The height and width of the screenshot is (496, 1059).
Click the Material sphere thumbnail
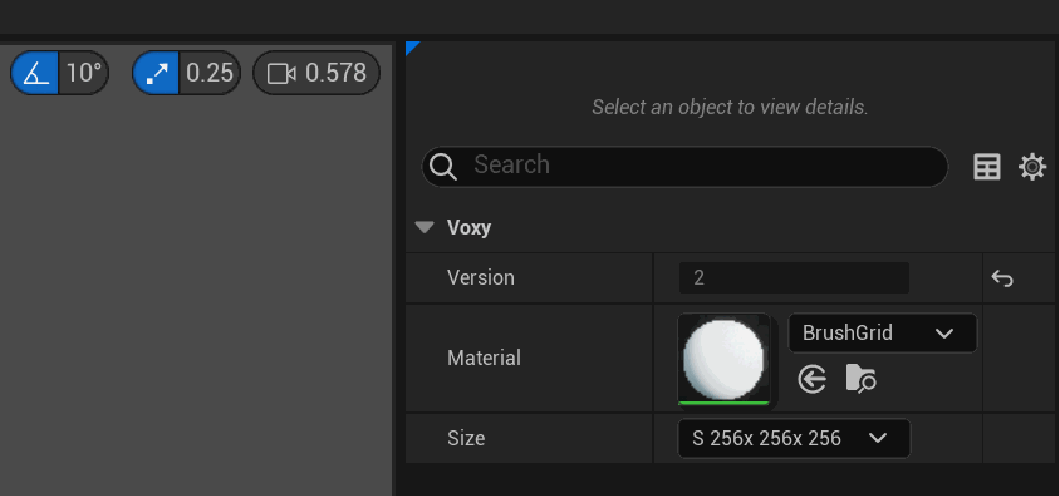pyautogui.click(x=724, y=359)
